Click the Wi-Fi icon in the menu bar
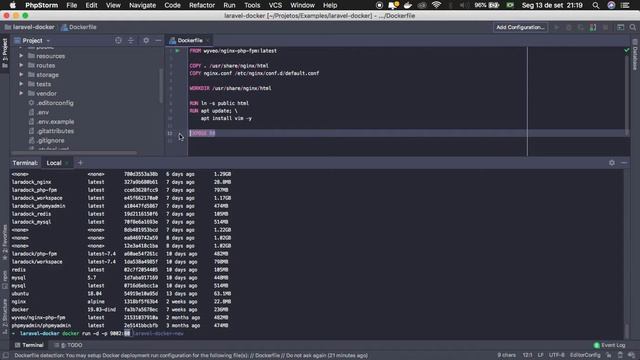 click(436, 5)
